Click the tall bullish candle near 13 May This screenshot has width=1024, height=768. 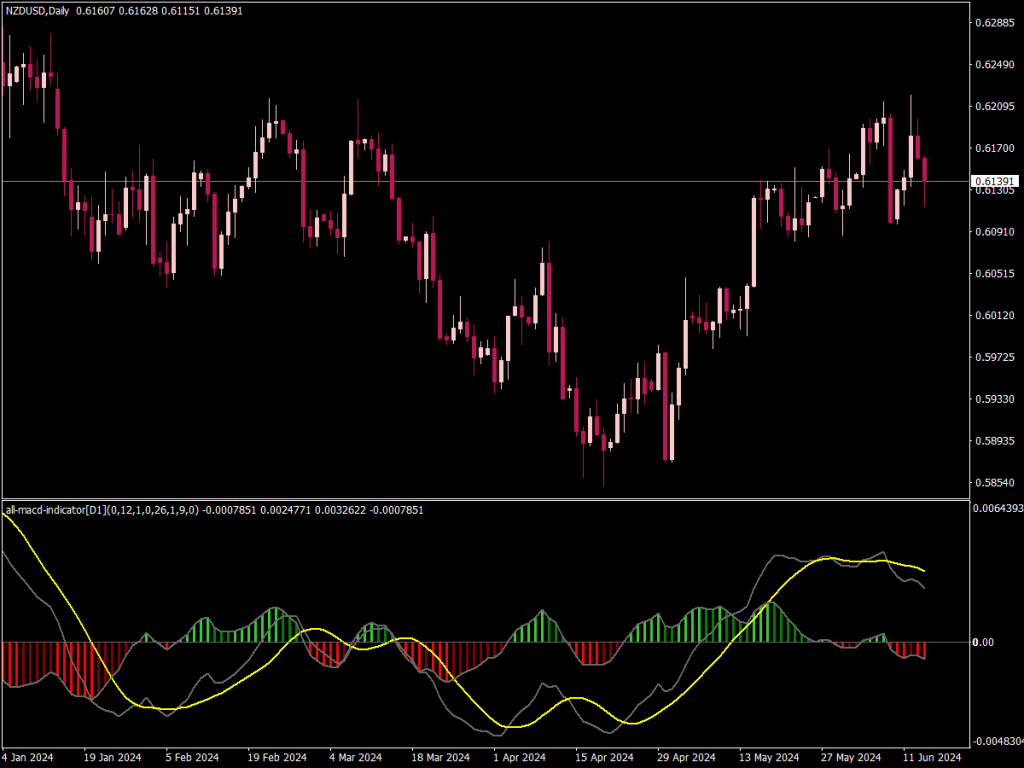point(752,250)
